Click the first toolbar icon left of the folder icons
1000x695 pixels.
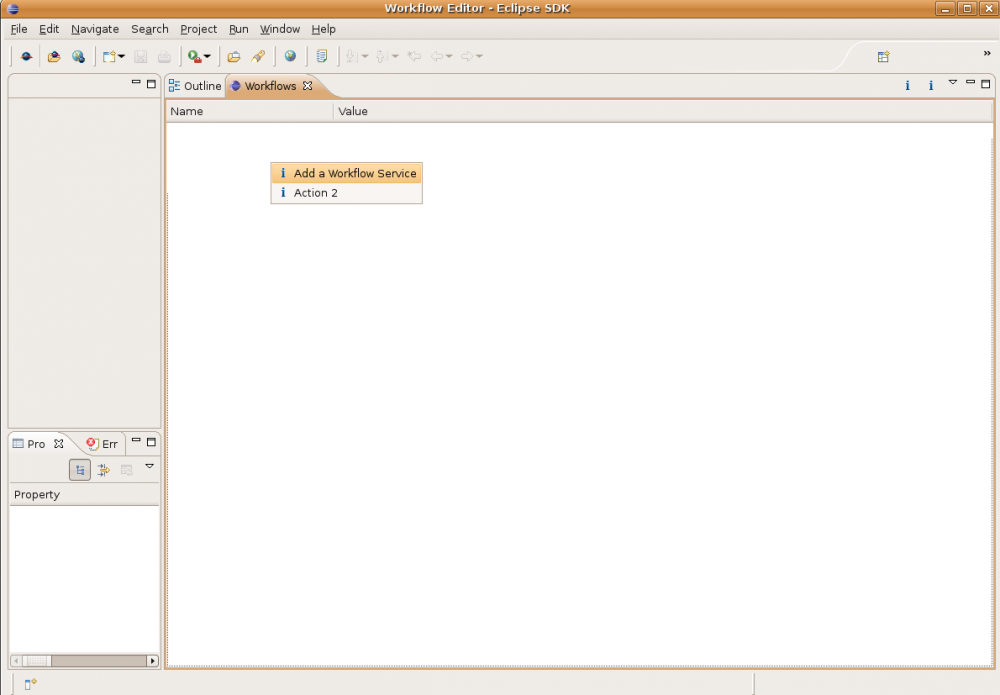26,57
